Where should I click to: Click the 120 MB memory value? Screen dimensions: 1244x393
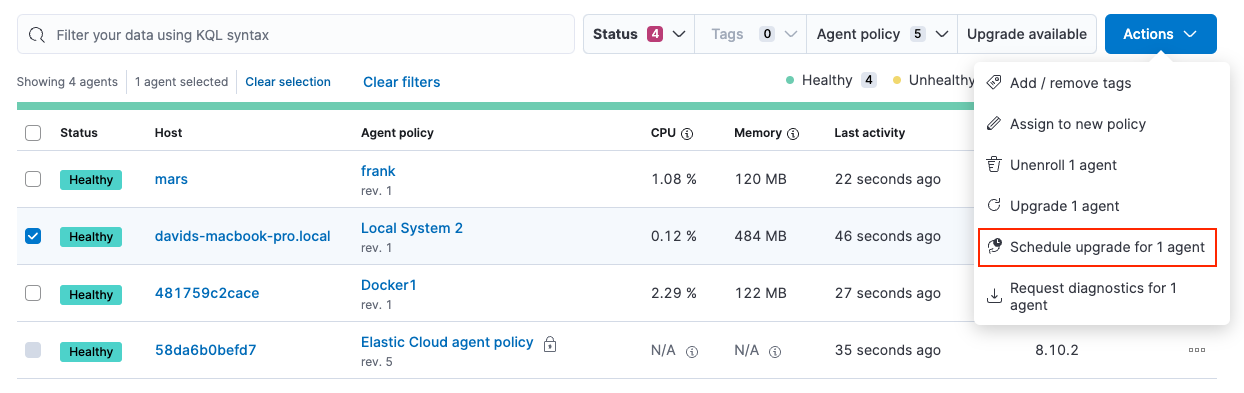coord(760,180)
